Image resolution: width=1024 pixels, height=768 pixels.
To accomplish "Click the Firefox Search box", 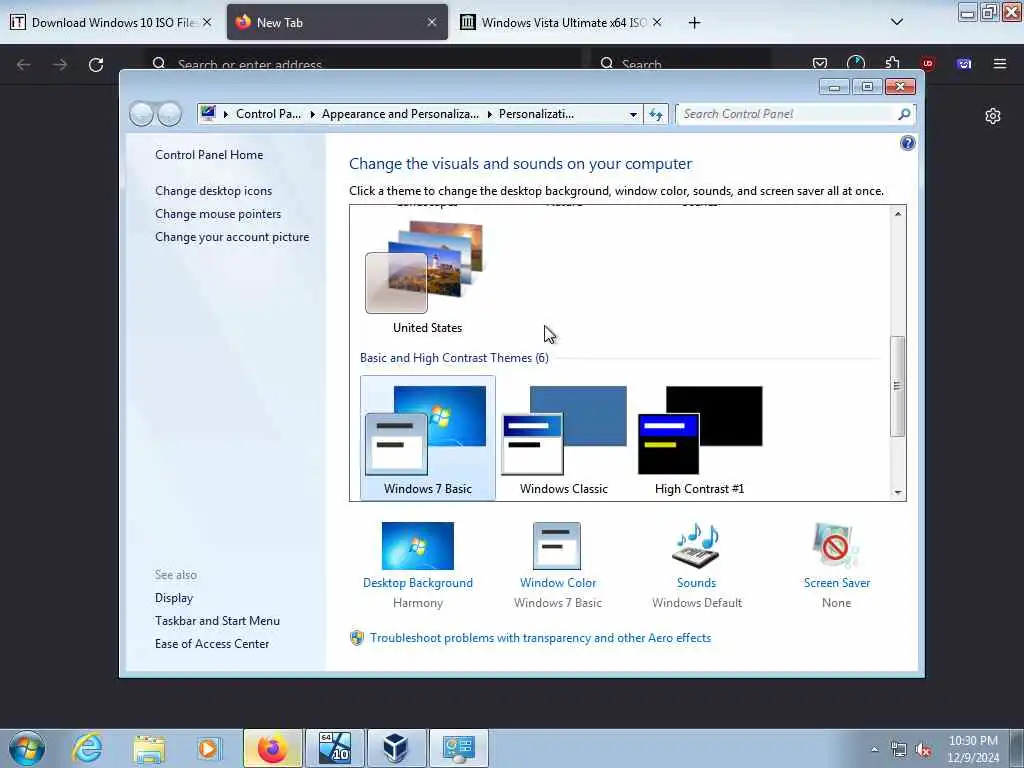I will [680, 64].
